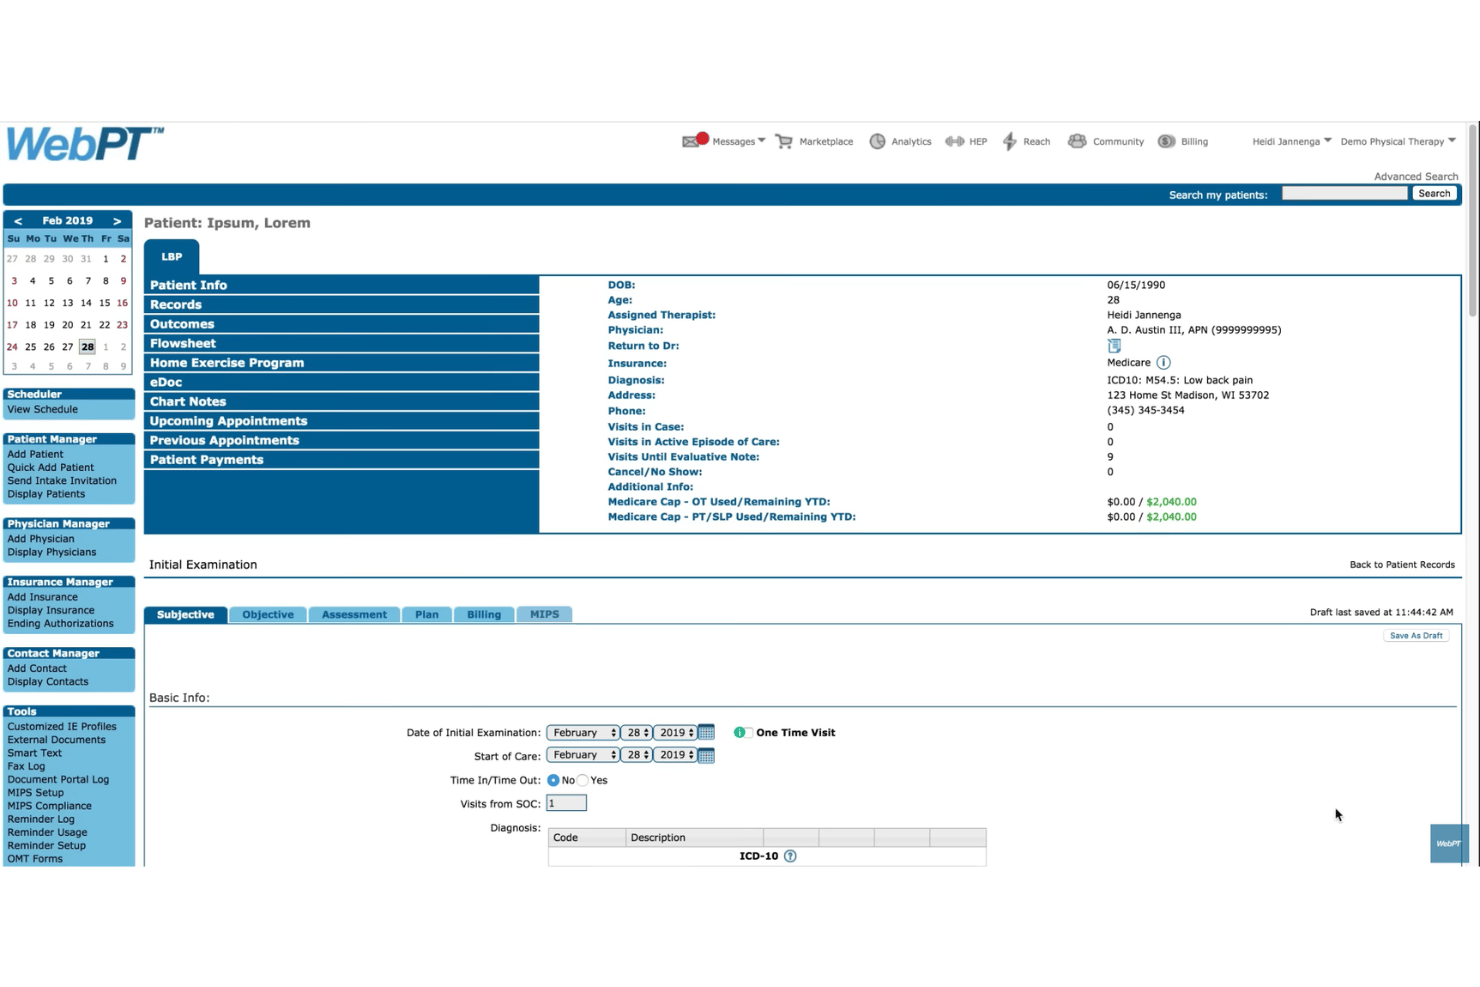Image resolution: width=1480 pixels, height=987 pixels.
Task: Open year dropdown for Date of Initial Examination
Action: click(x=675, y=732)
